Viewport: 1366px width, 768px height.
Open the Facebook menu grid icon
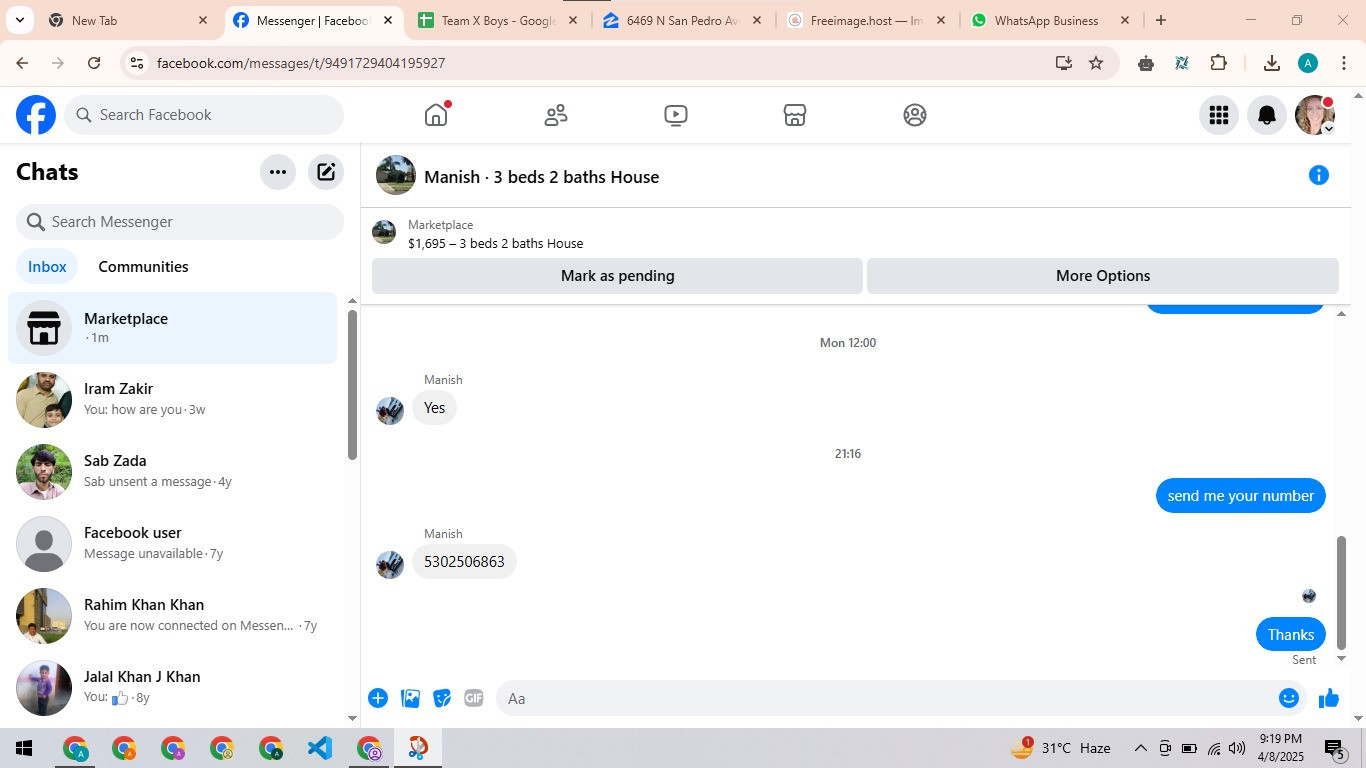1218,115
